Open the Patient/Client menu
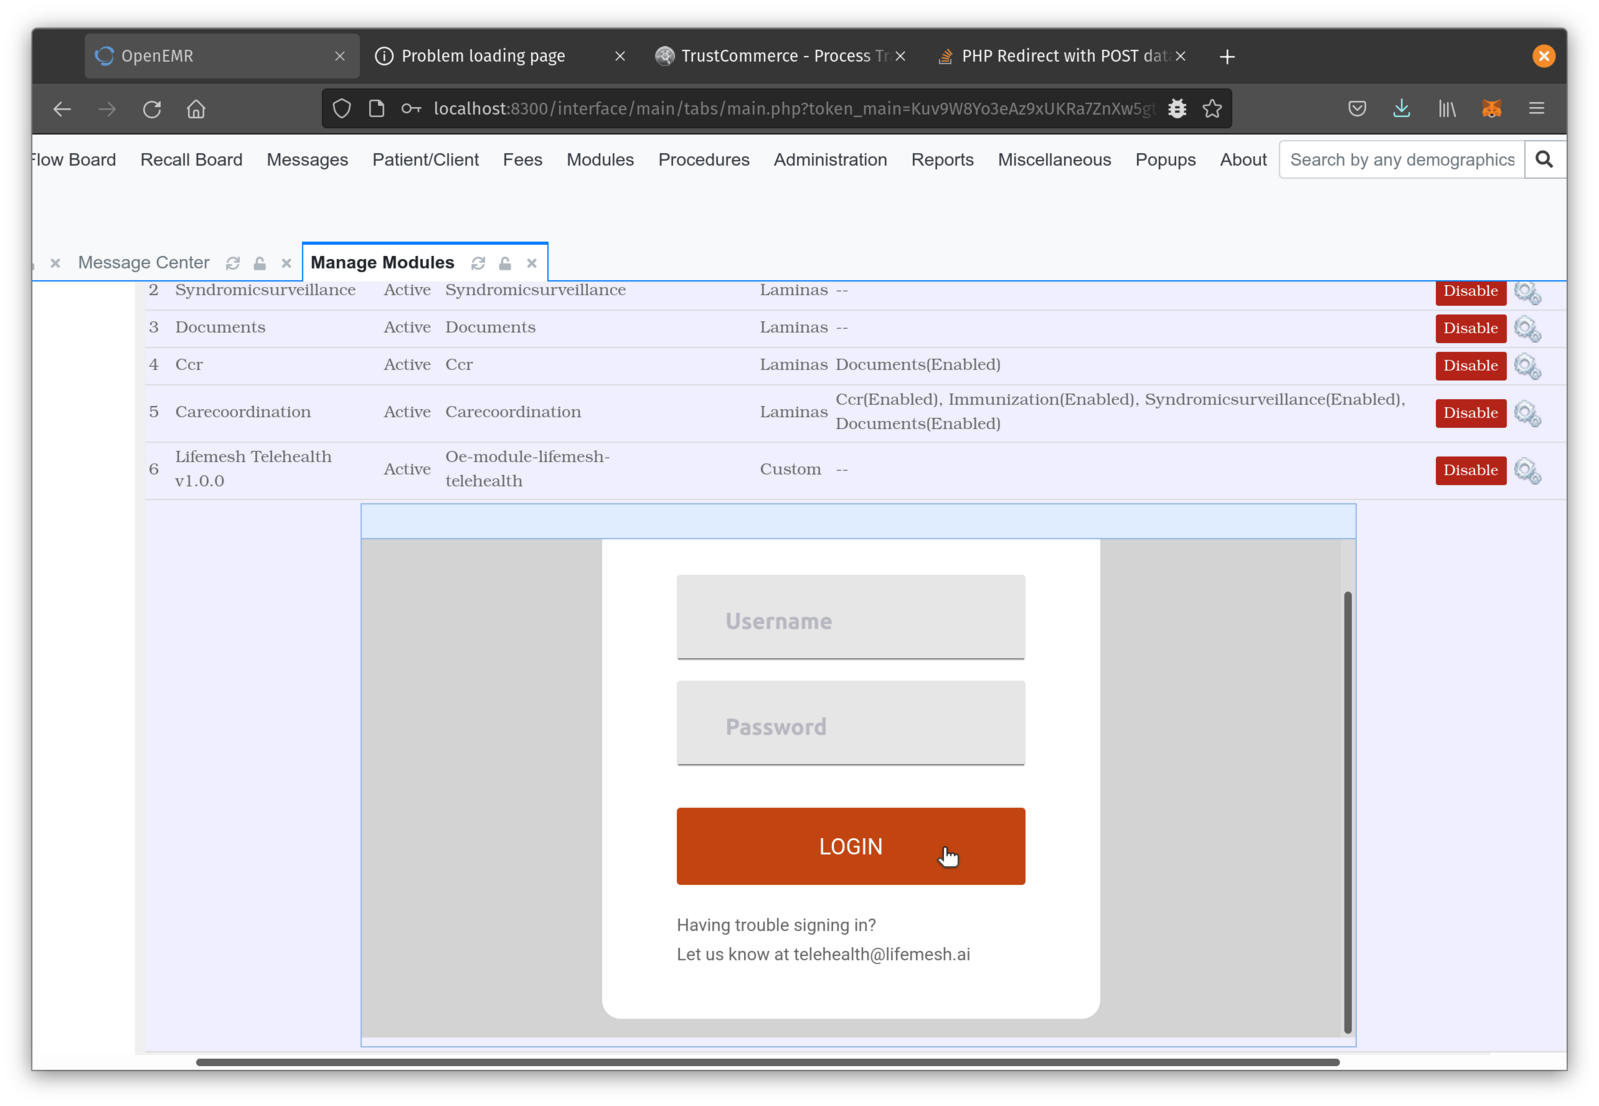Viewport: 1599px width, 1106px height. click(425, 160)
